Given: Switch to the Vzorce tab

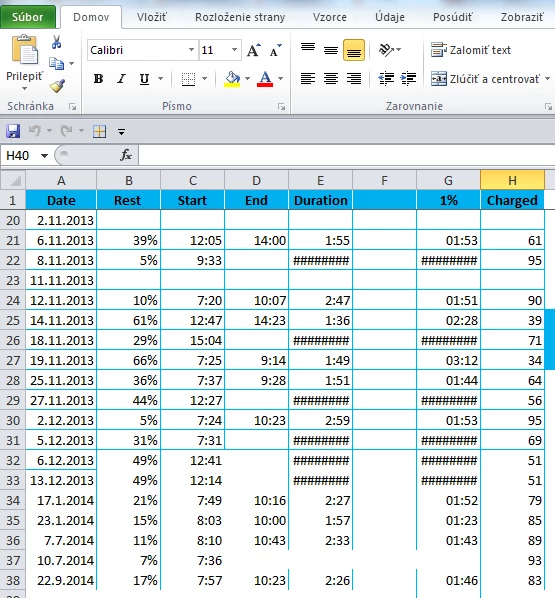Looking at the screenshot, I should coord(330,17).
